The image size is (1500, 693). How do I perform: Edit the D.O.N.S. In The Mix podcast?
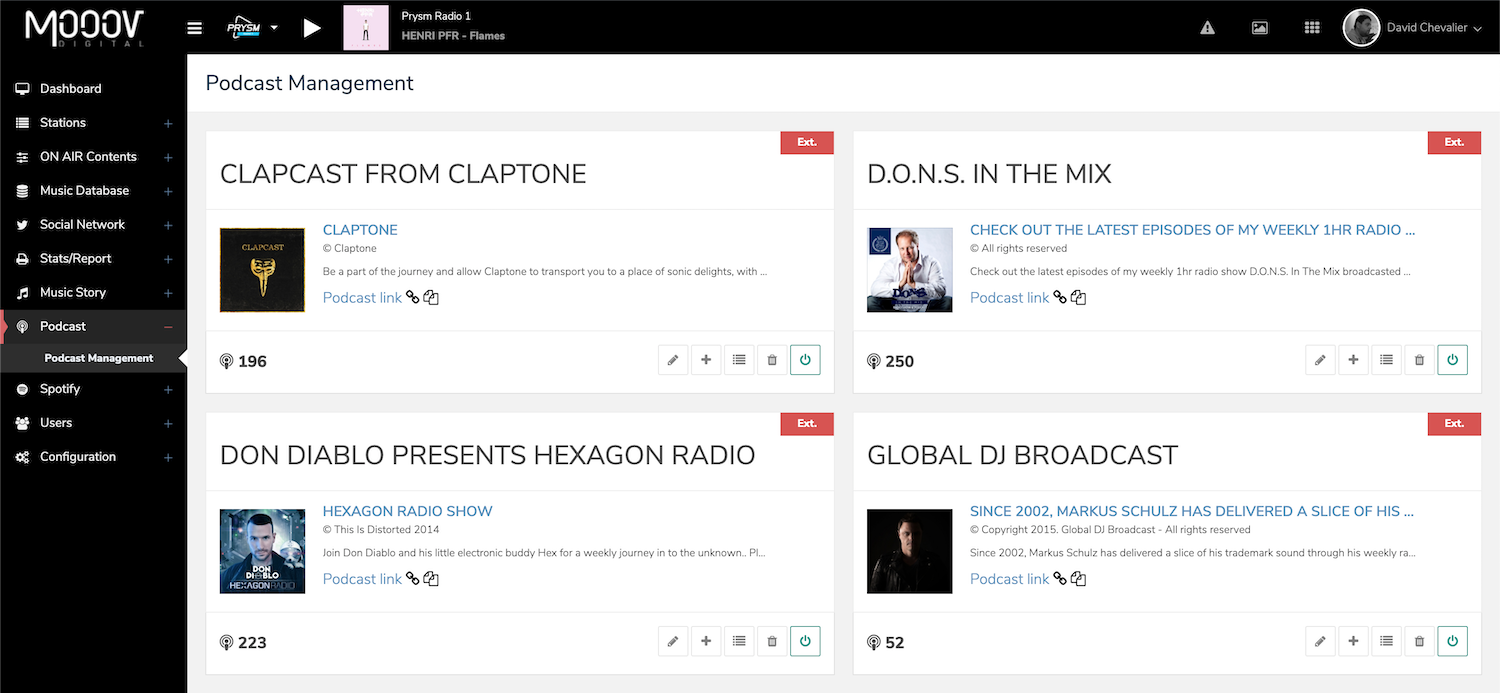[x=1320, y=360]
